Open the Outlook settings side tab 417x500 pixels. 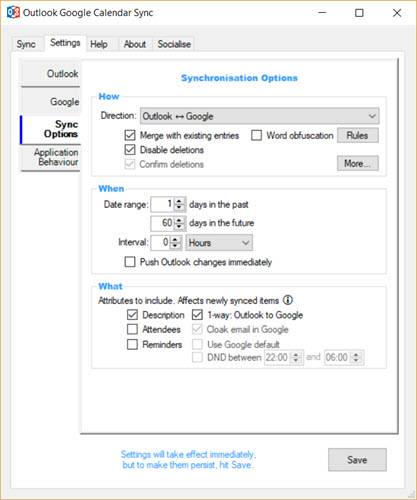click(x=51, y=74)
